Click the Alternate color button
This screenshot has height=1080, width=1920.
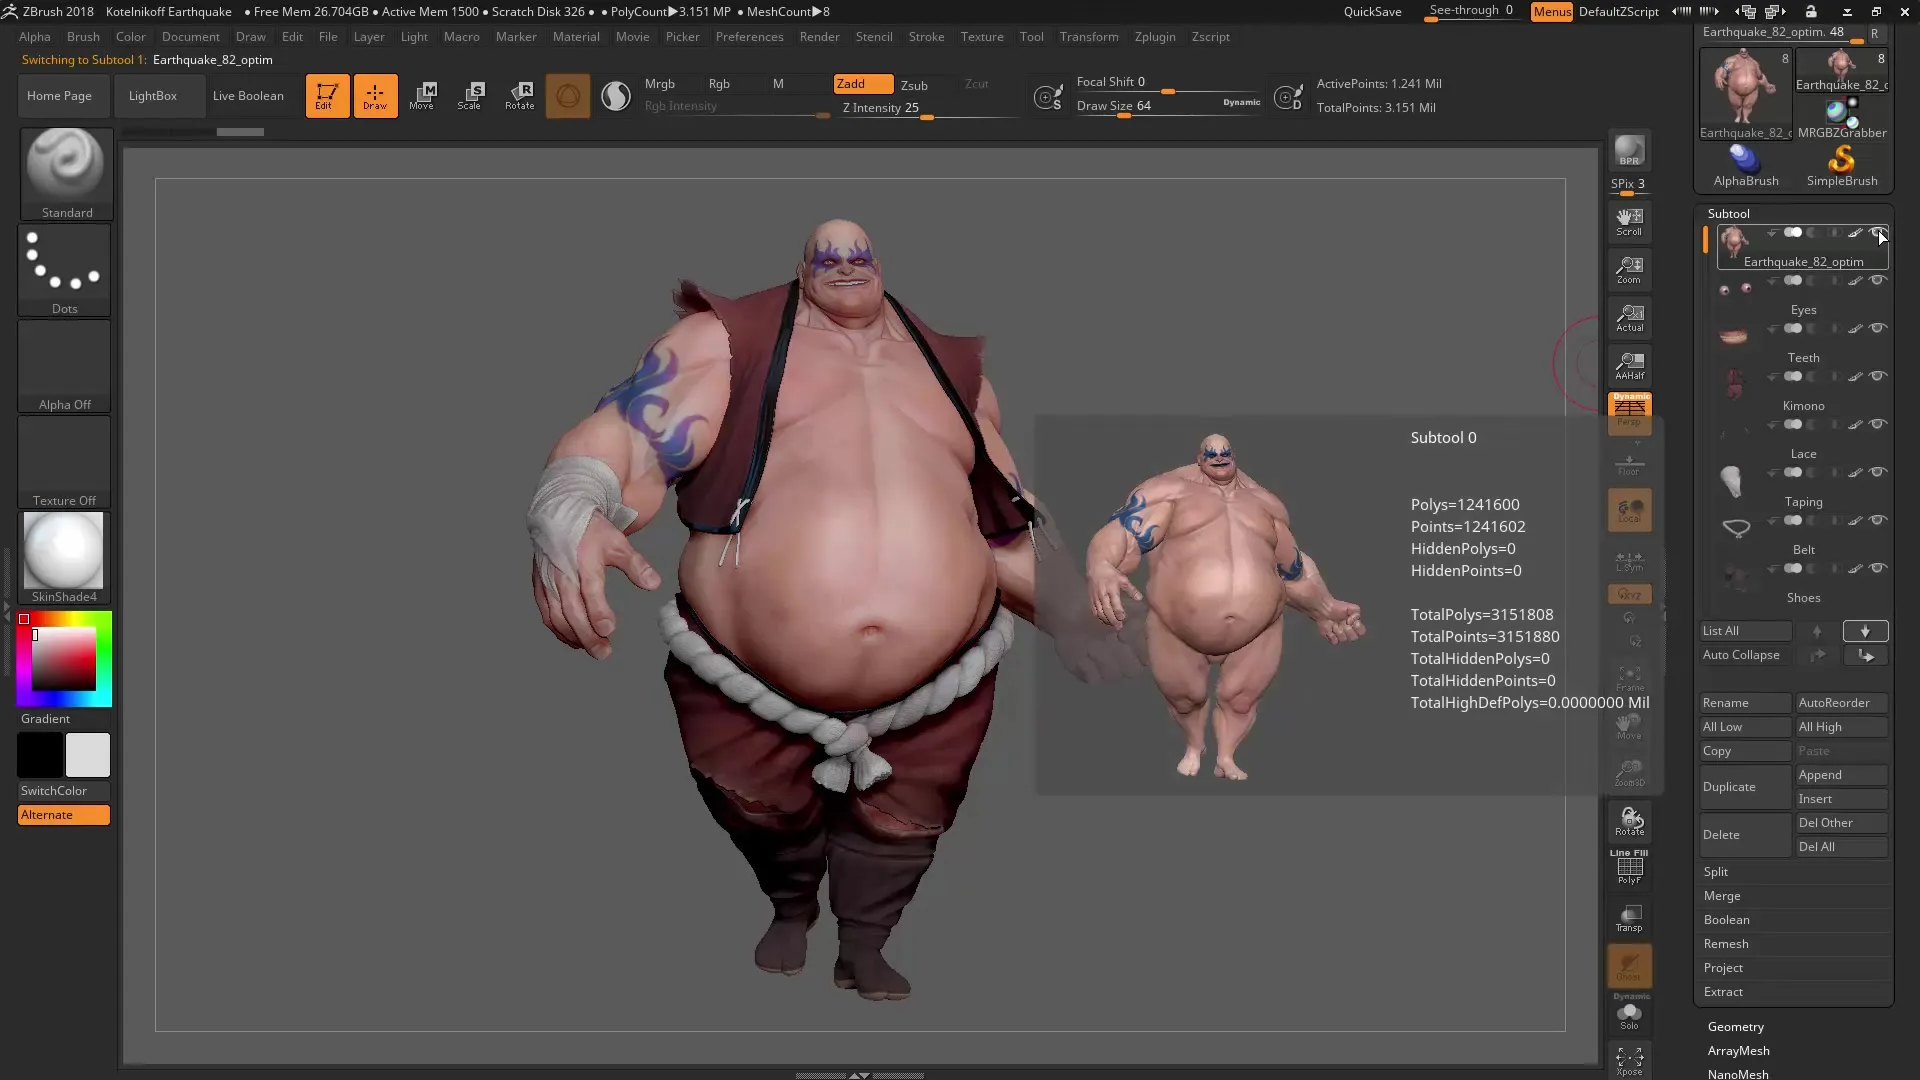click(63, 815)
